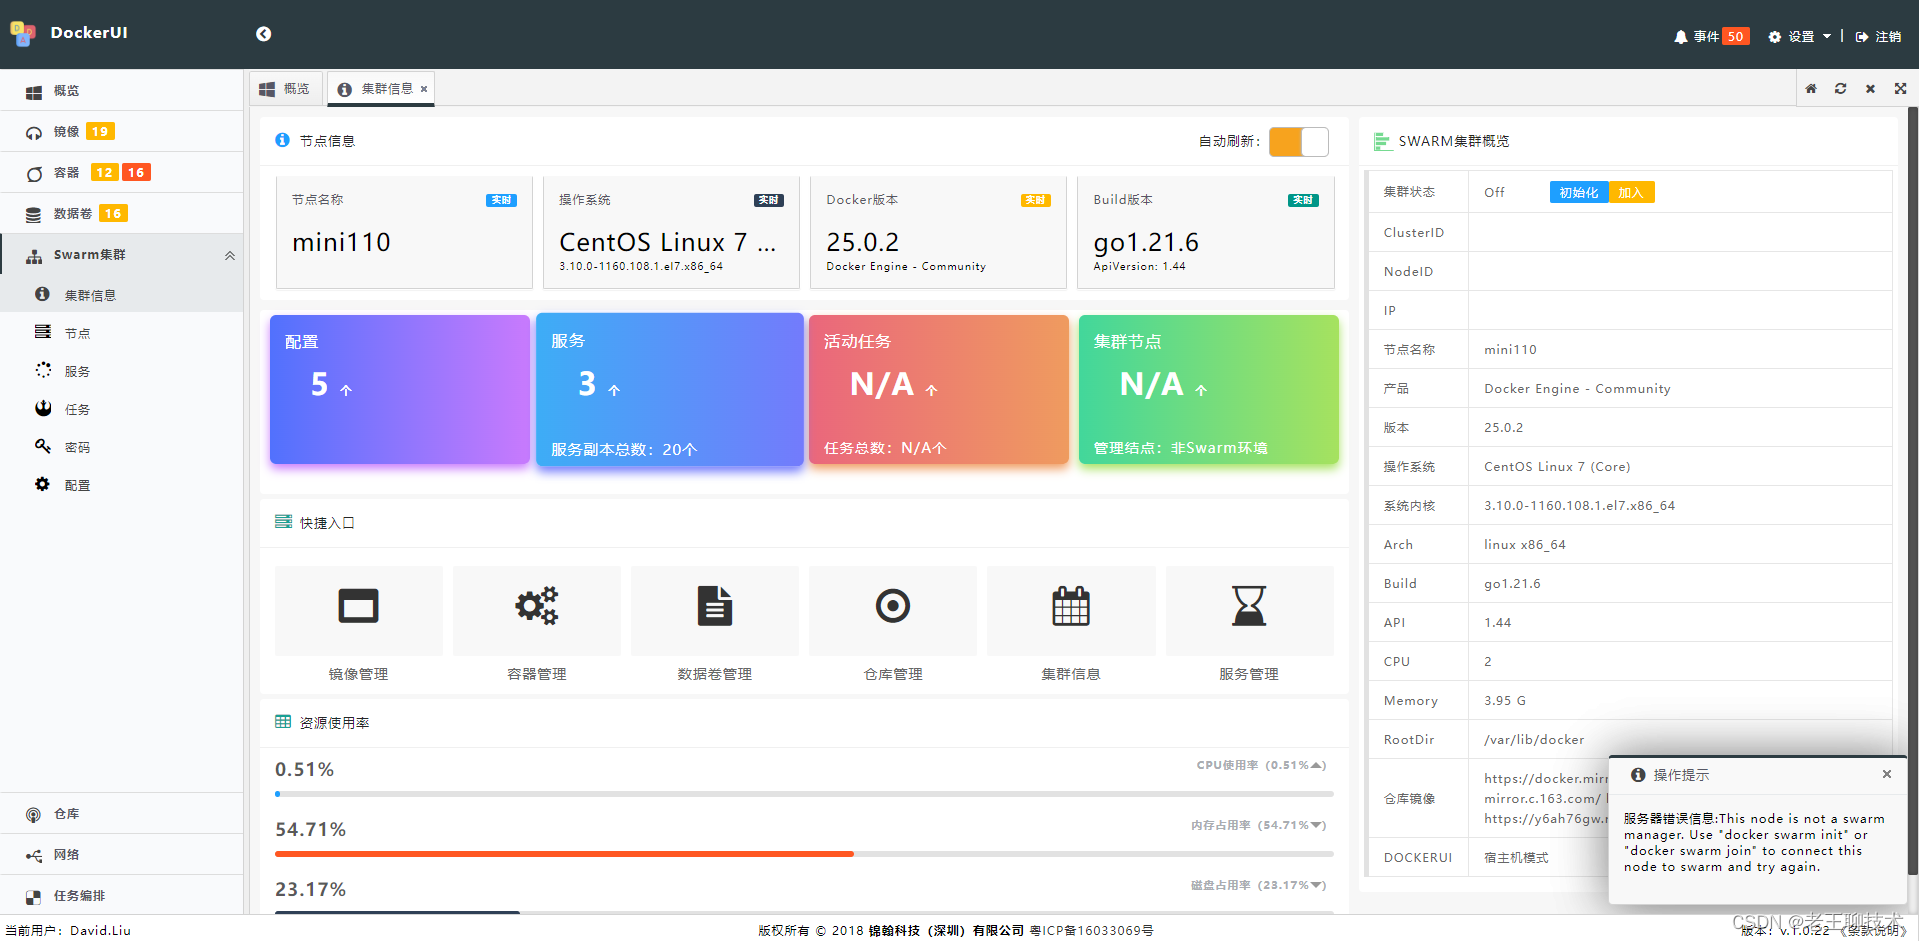Click the Initialize swarm button
Screen dimensions: 1919x941
[1579, 193]
